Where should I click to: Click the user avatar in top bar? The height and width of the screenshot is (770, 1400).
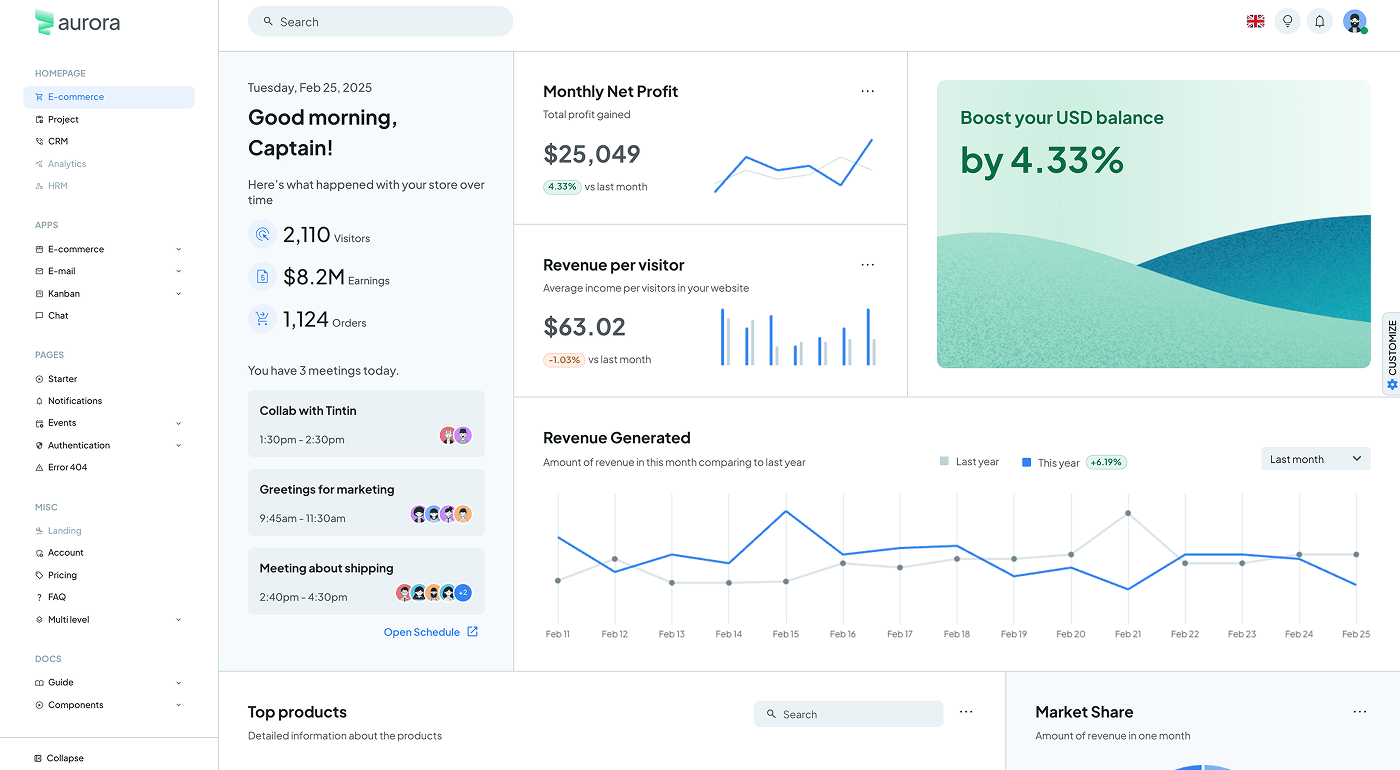coord(1354,21)
